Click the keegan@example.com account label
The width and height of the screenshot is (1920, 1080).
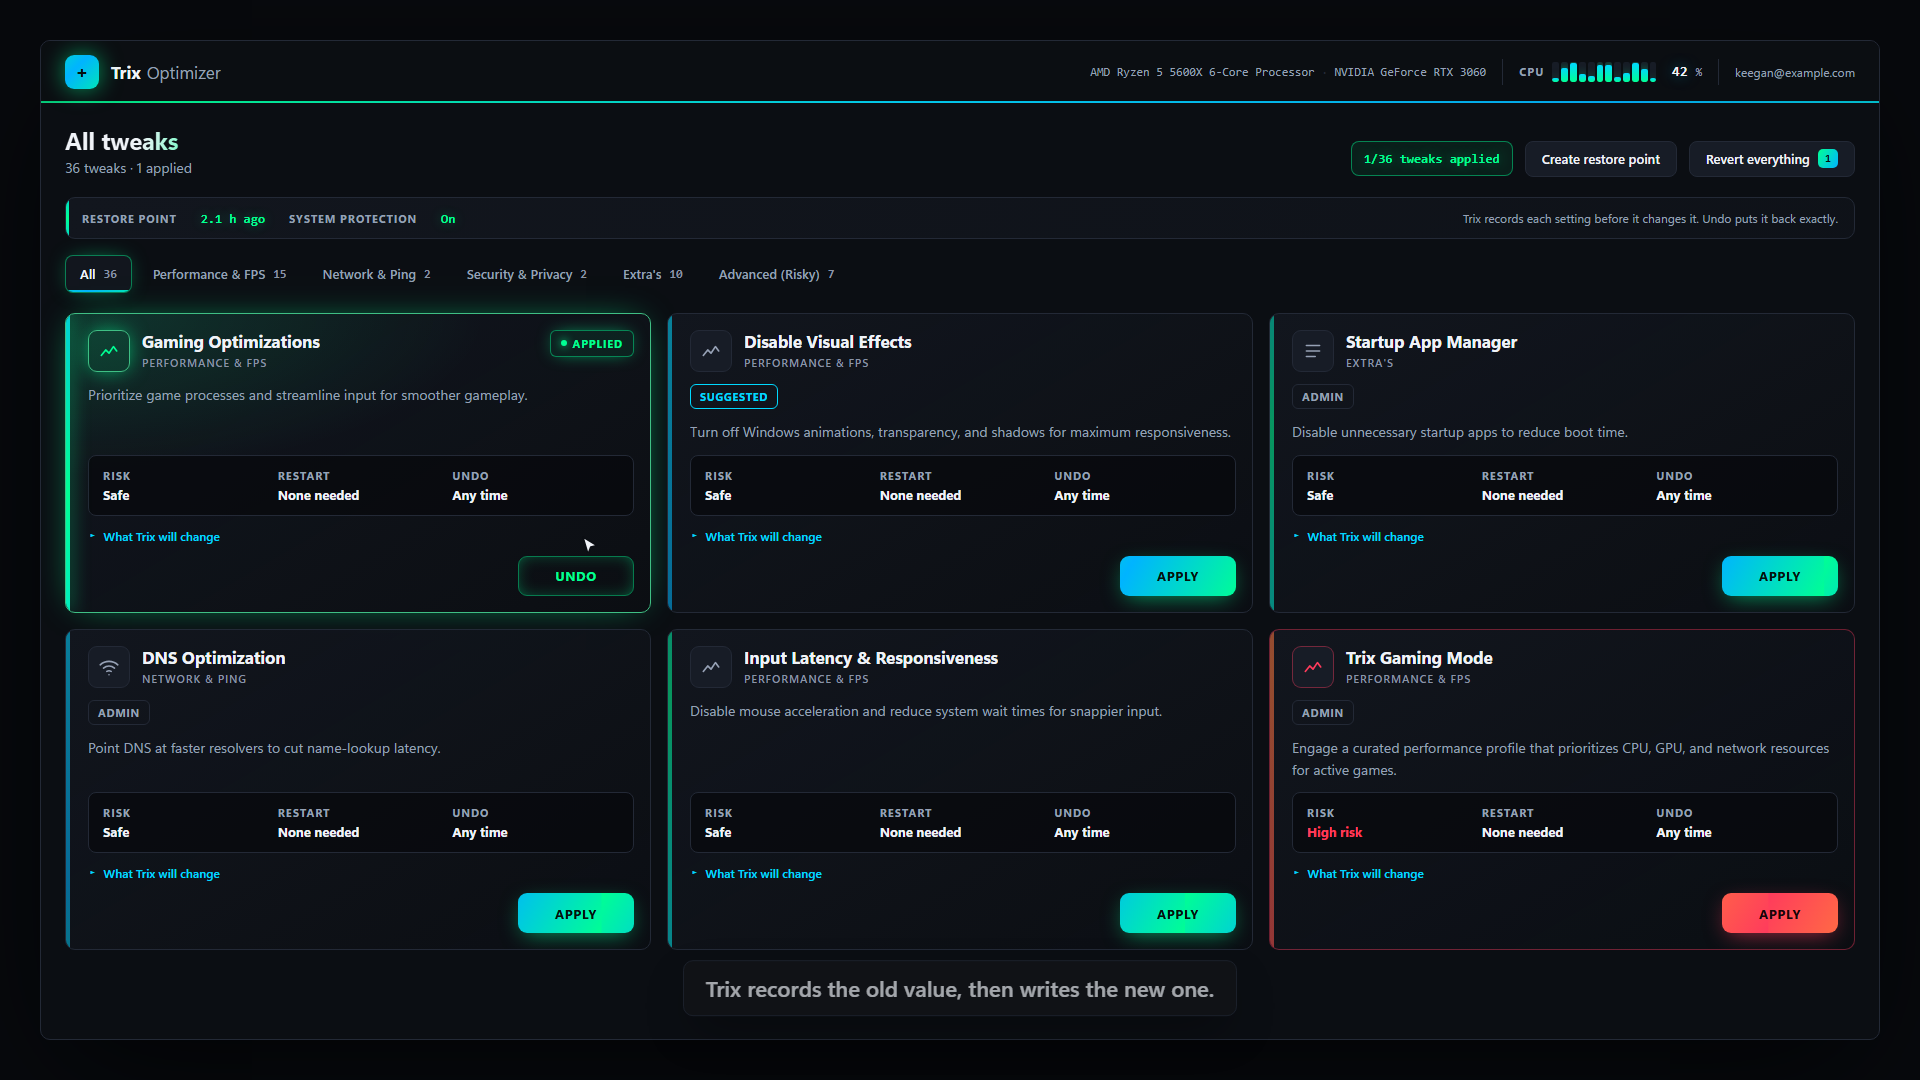[1794, 73]
